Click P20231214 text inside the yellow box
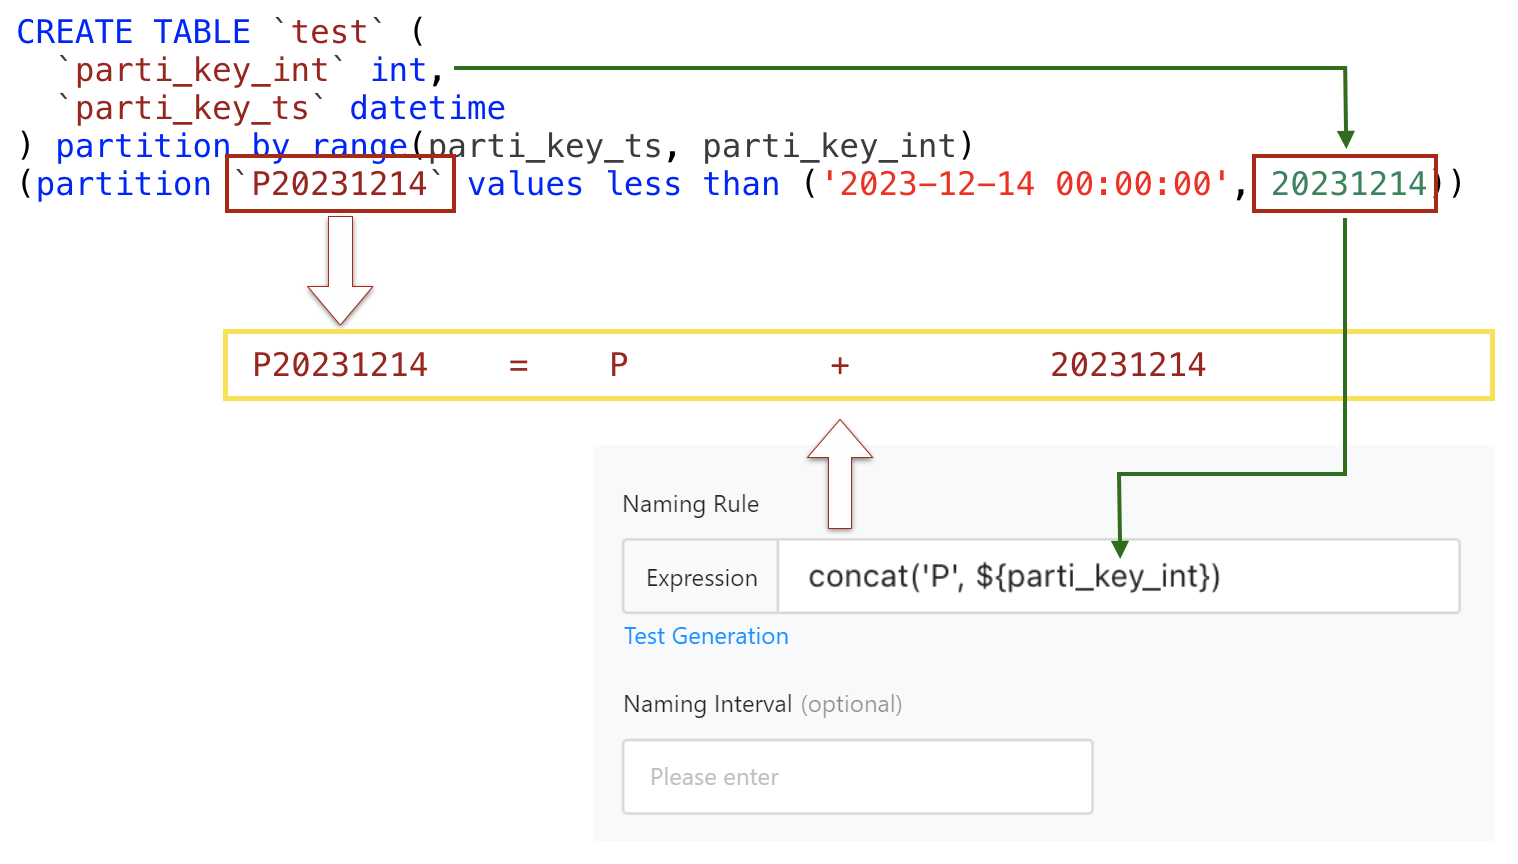Screen dimensions: 1518x864 point(340,365)
